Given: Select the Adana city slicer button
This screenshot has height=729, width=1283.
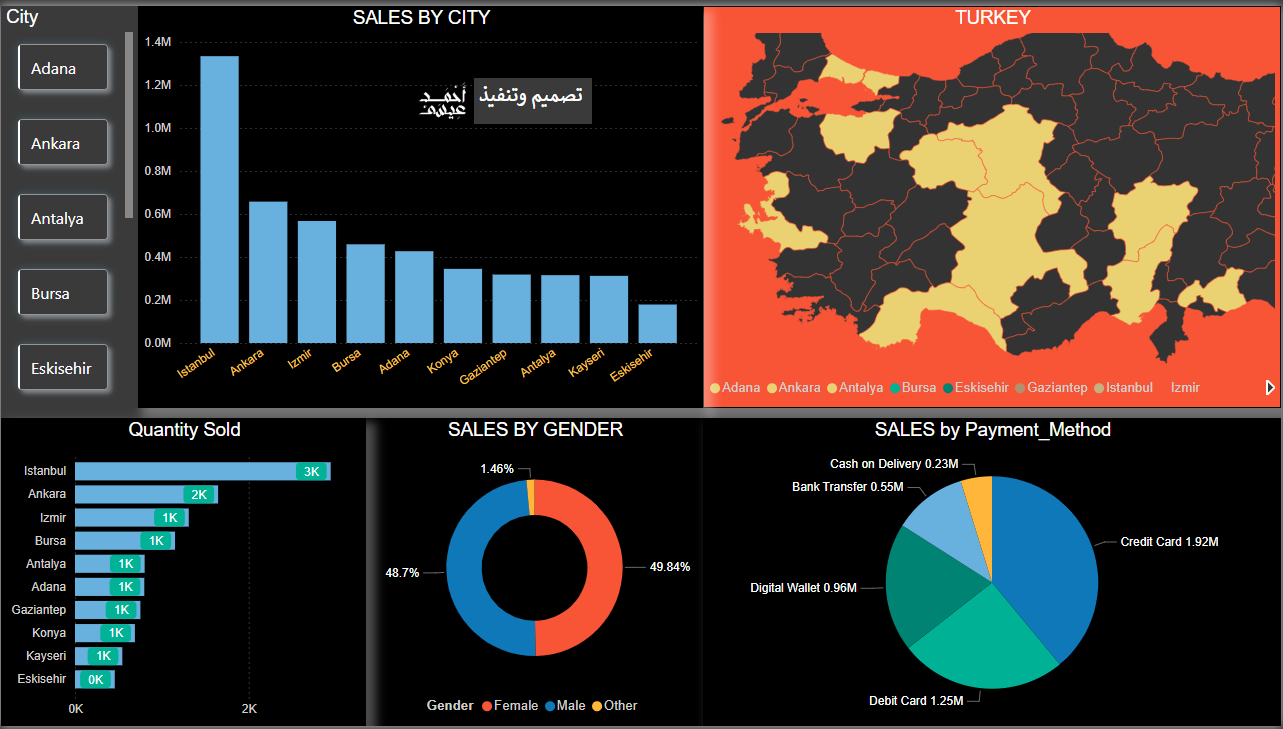Looking at the screenshot, I should pos(62,68).
